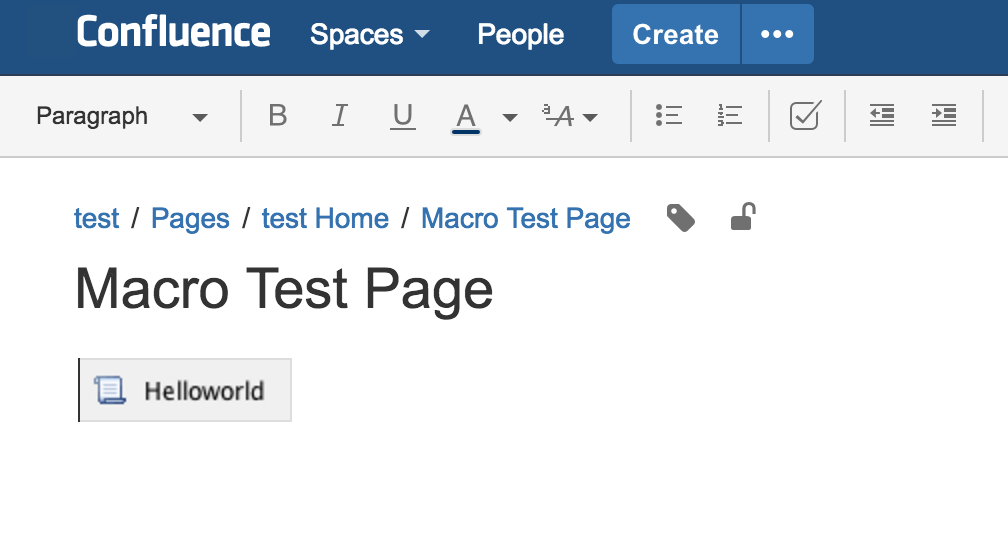Open the create options ellipsis button

coord(777,35)
